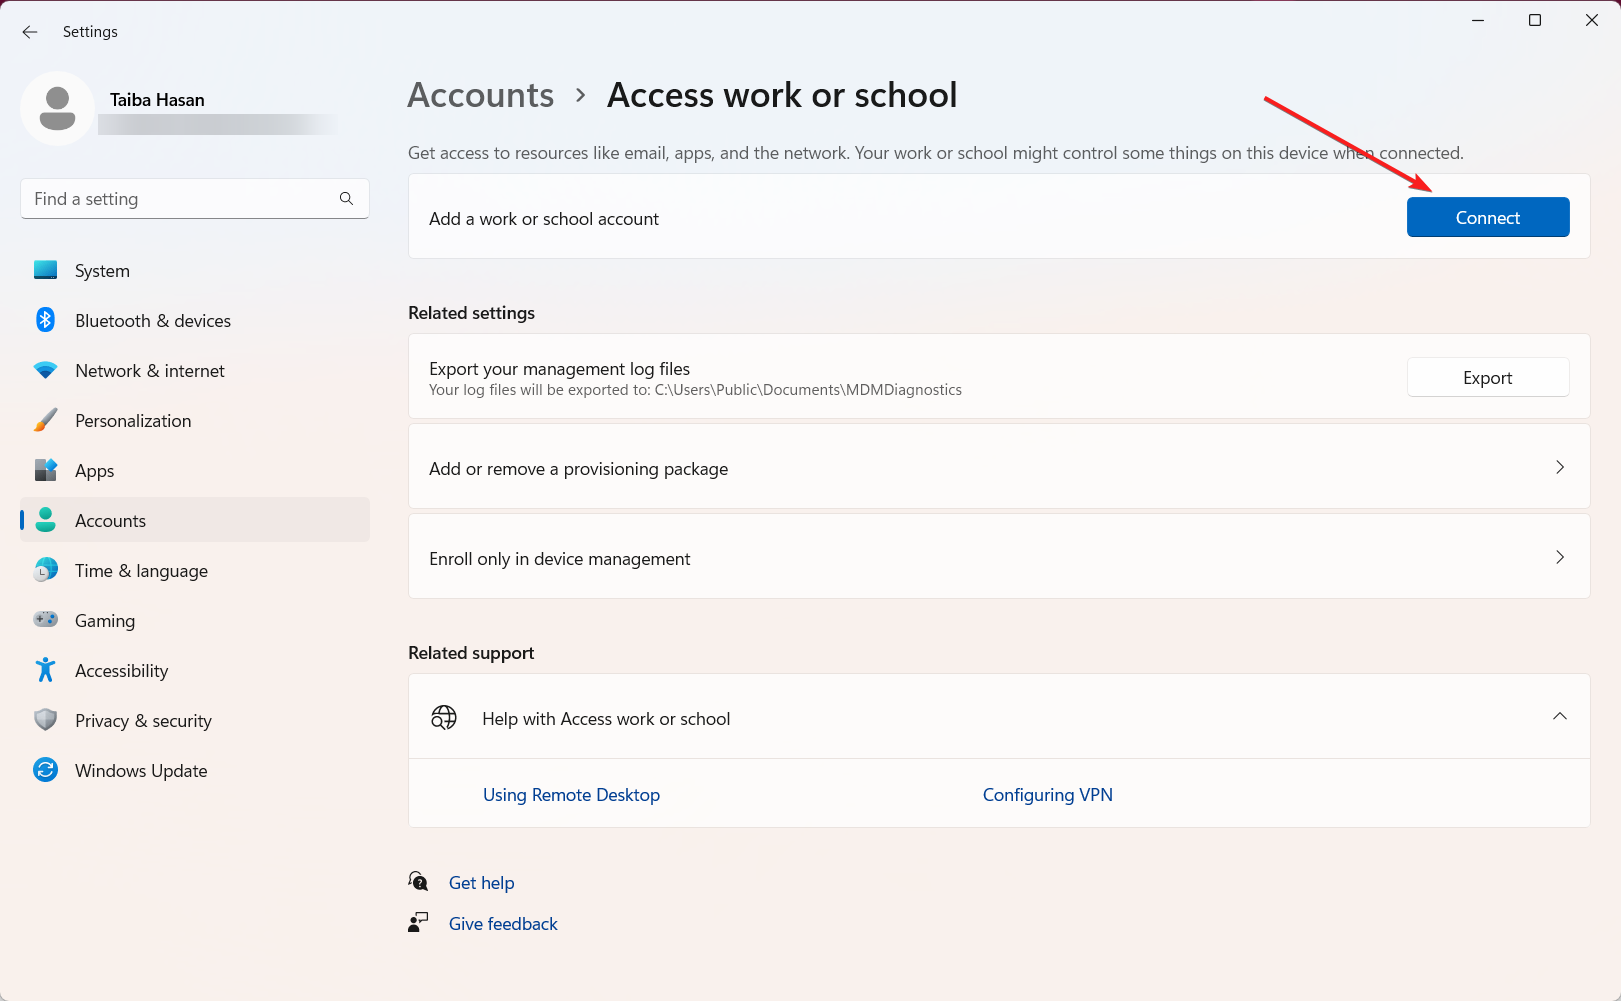Click the Find a setting search box
The image size is (1621, 1001).
point(180,199)
